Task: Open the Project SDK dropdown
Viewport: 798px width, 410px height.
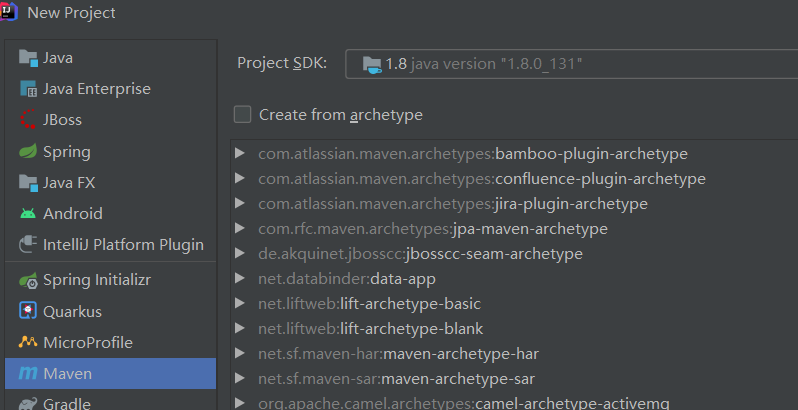Action: click(x=571, y=64)
